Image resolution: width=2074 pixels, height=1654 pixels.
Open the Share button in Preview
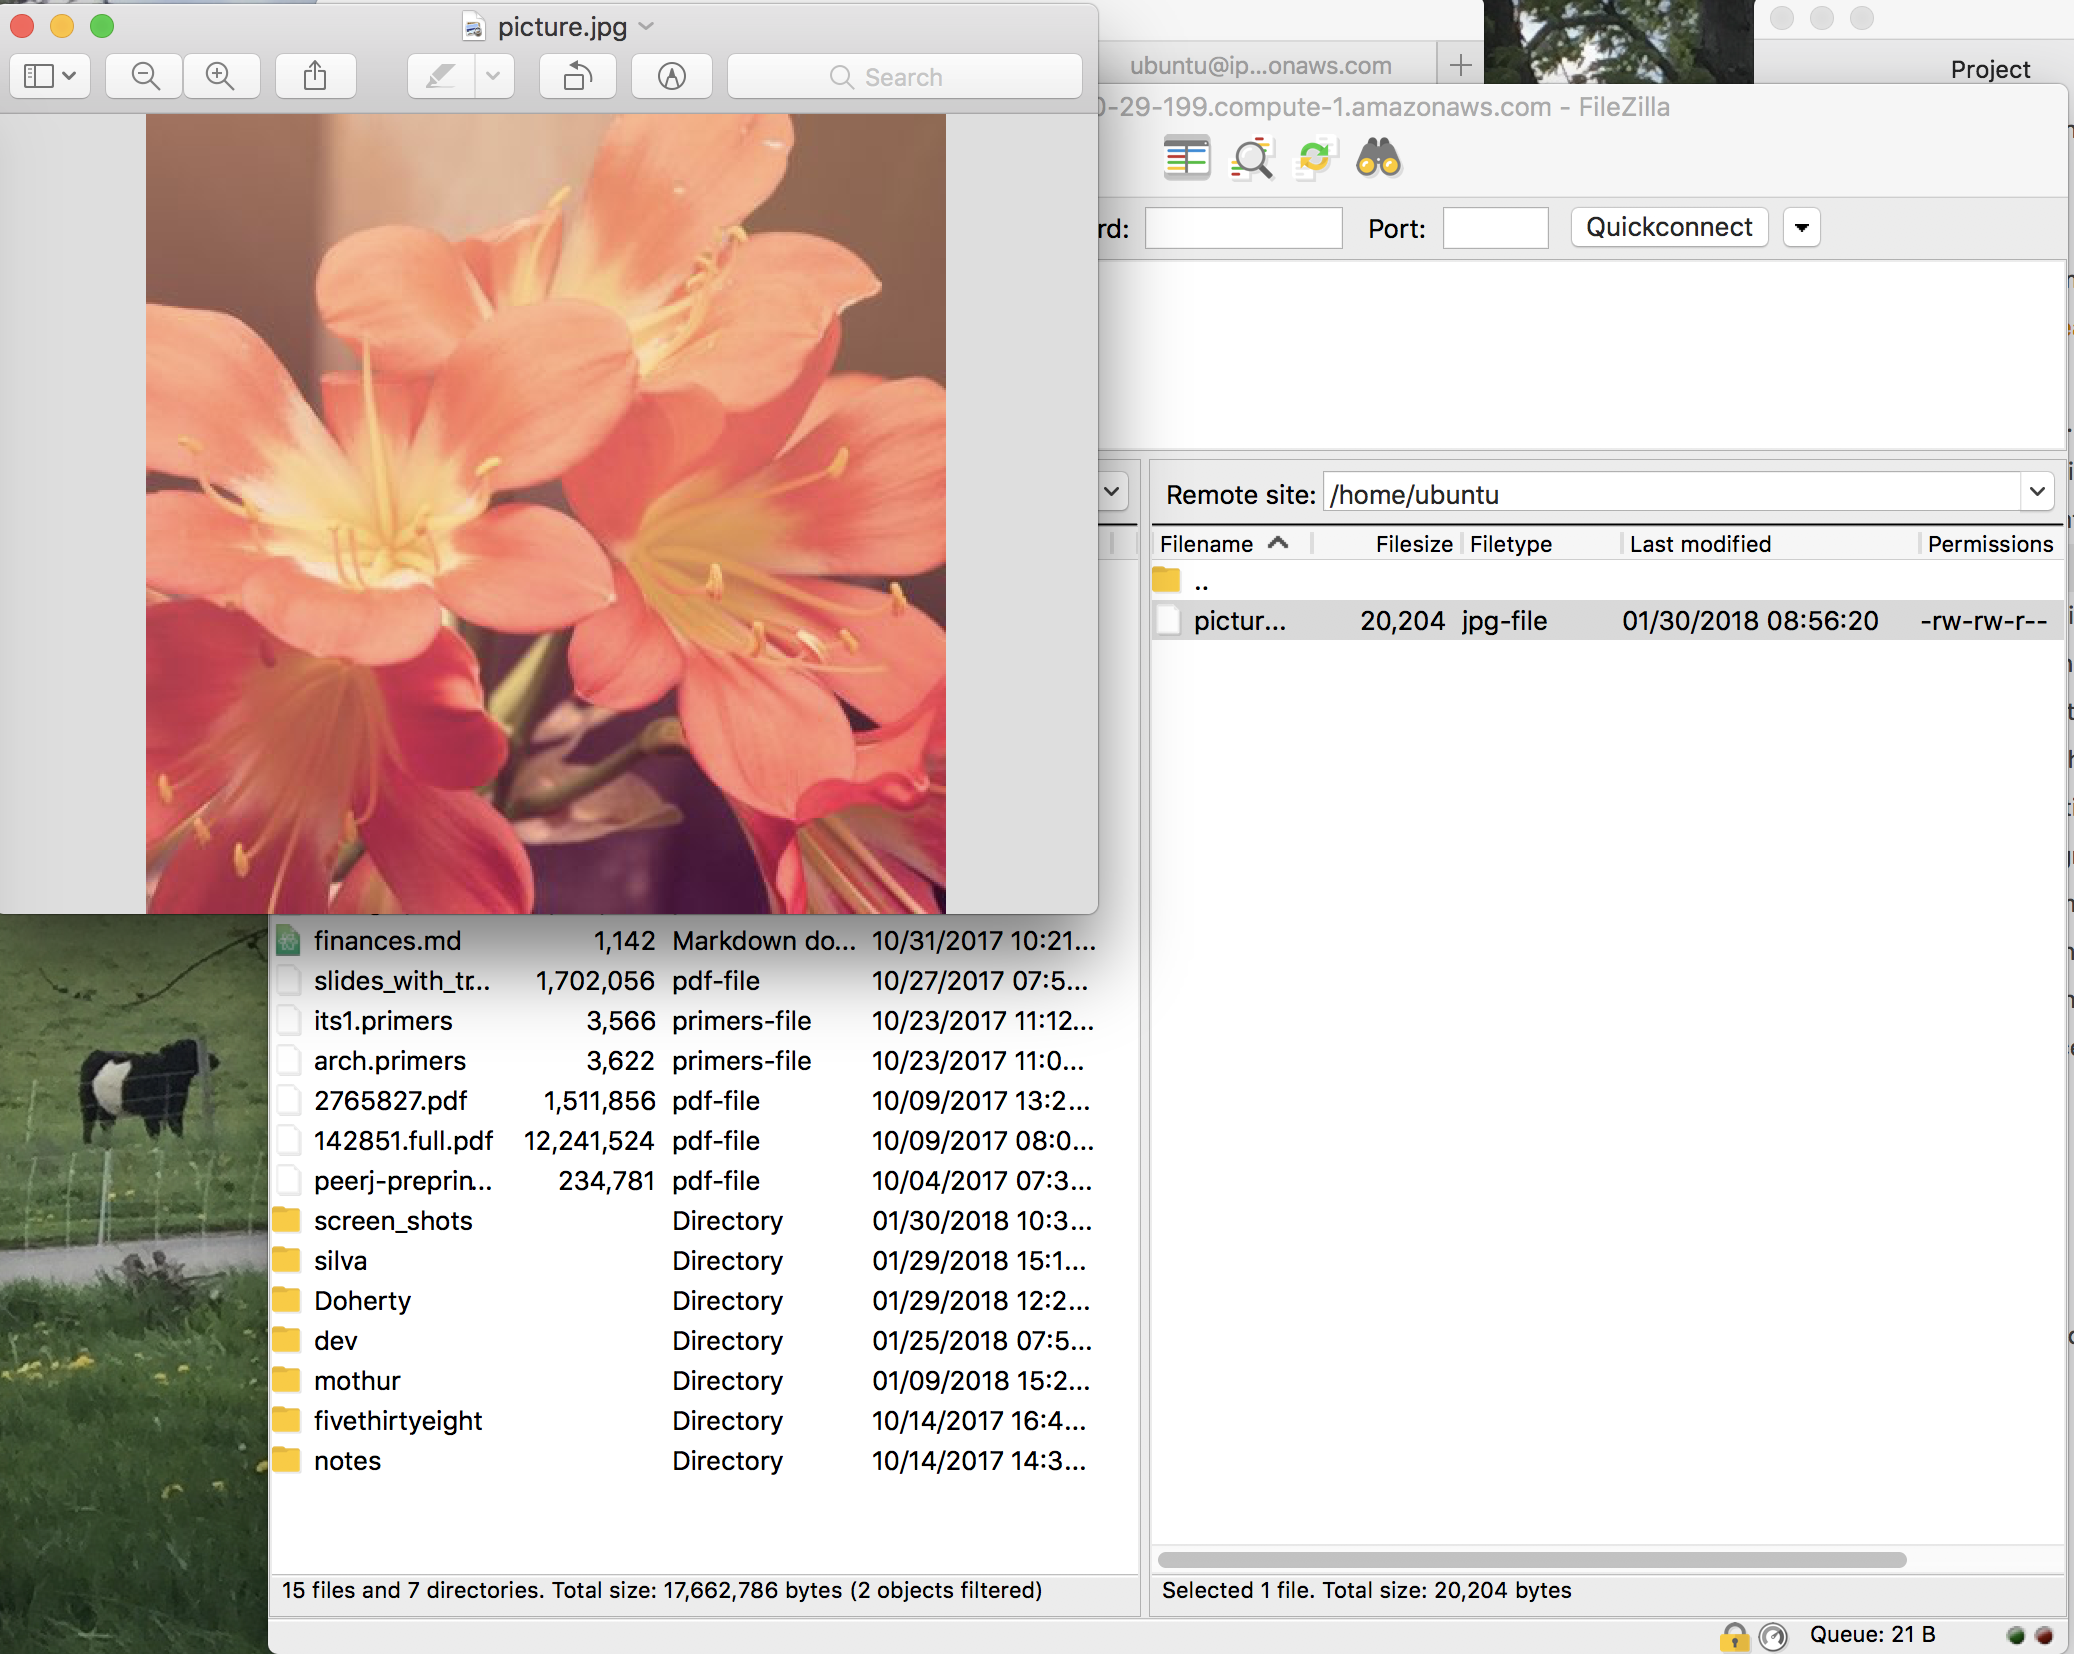click(315, 77)
